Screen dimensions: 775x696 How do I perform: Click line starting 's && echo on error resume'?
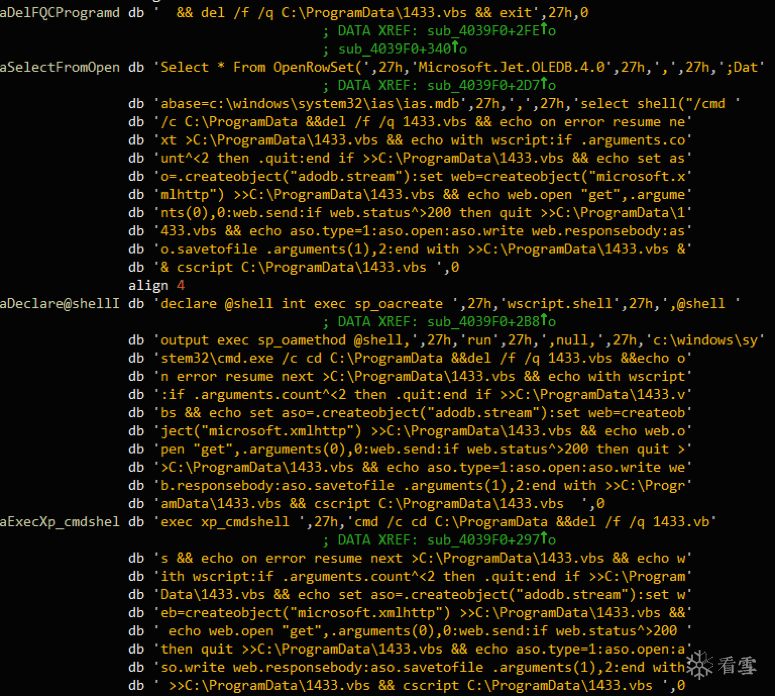pos(410,558)
